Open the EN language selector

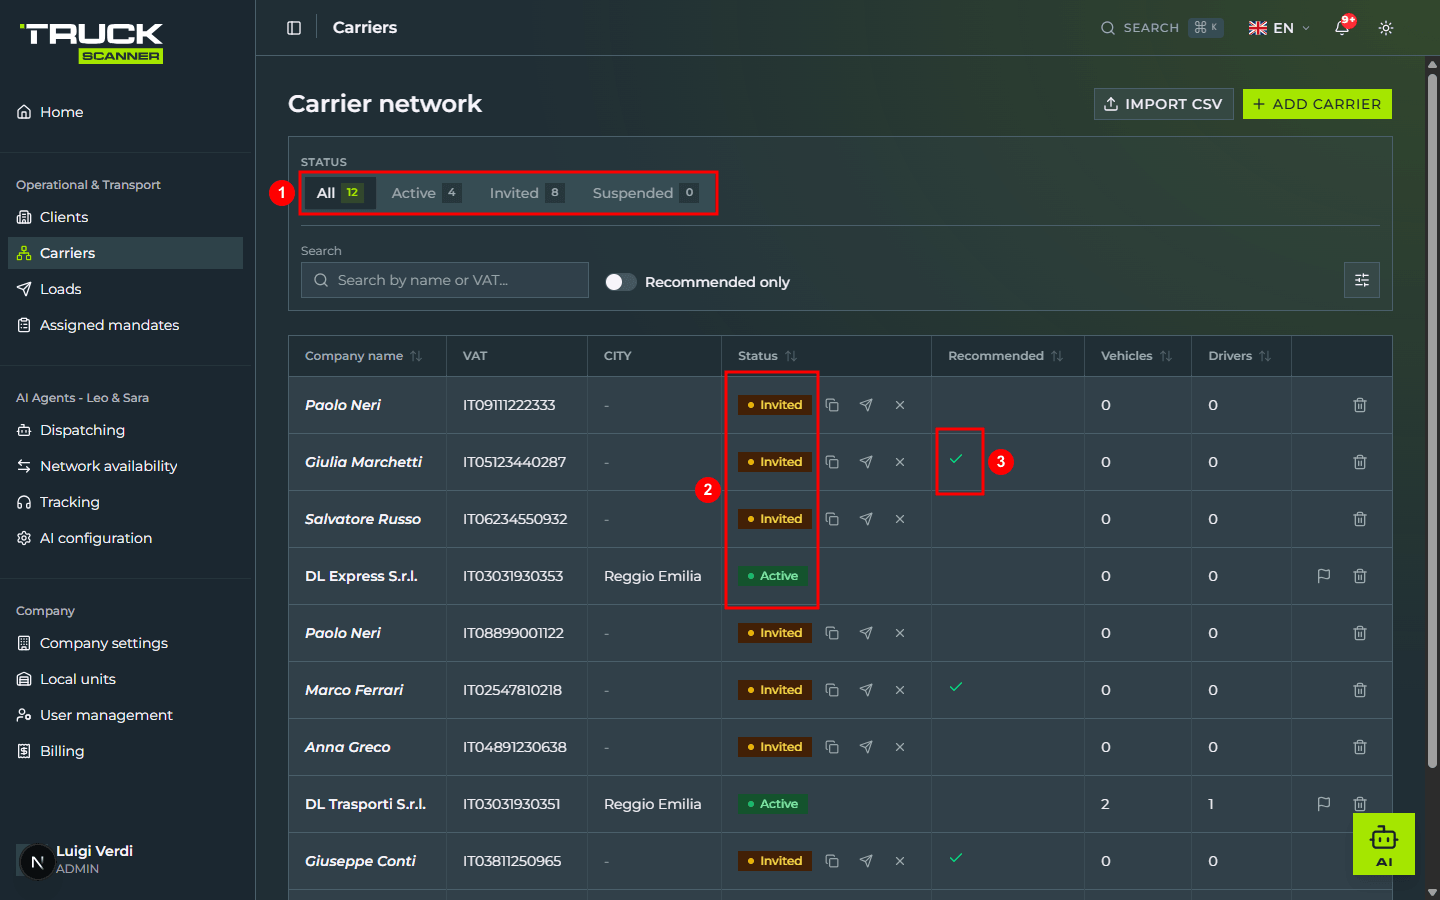(1279, 28)
